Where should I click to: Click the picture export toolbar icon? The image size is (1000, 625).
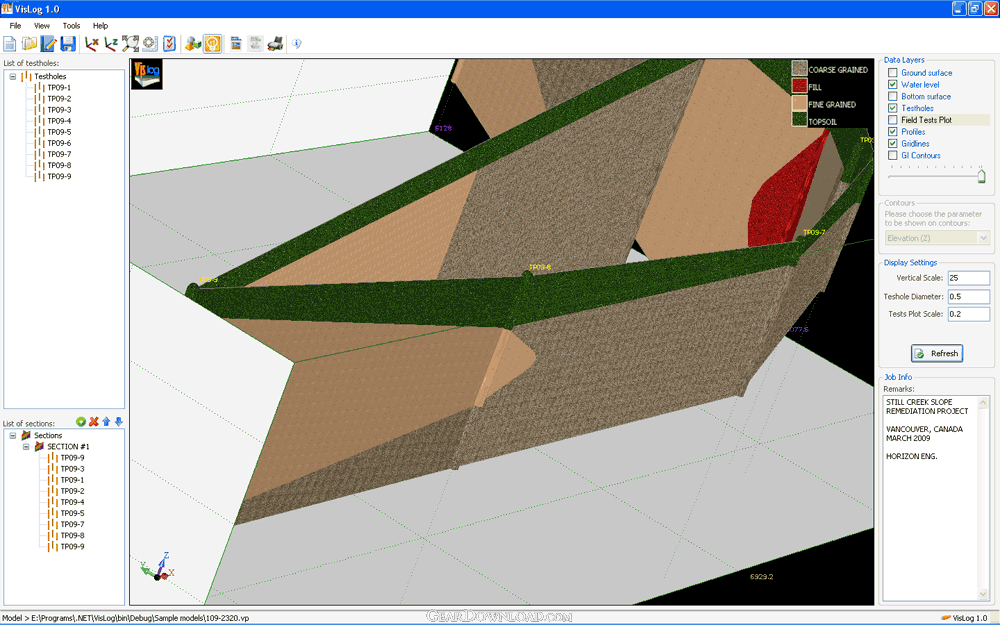click(x=236, y=44)
